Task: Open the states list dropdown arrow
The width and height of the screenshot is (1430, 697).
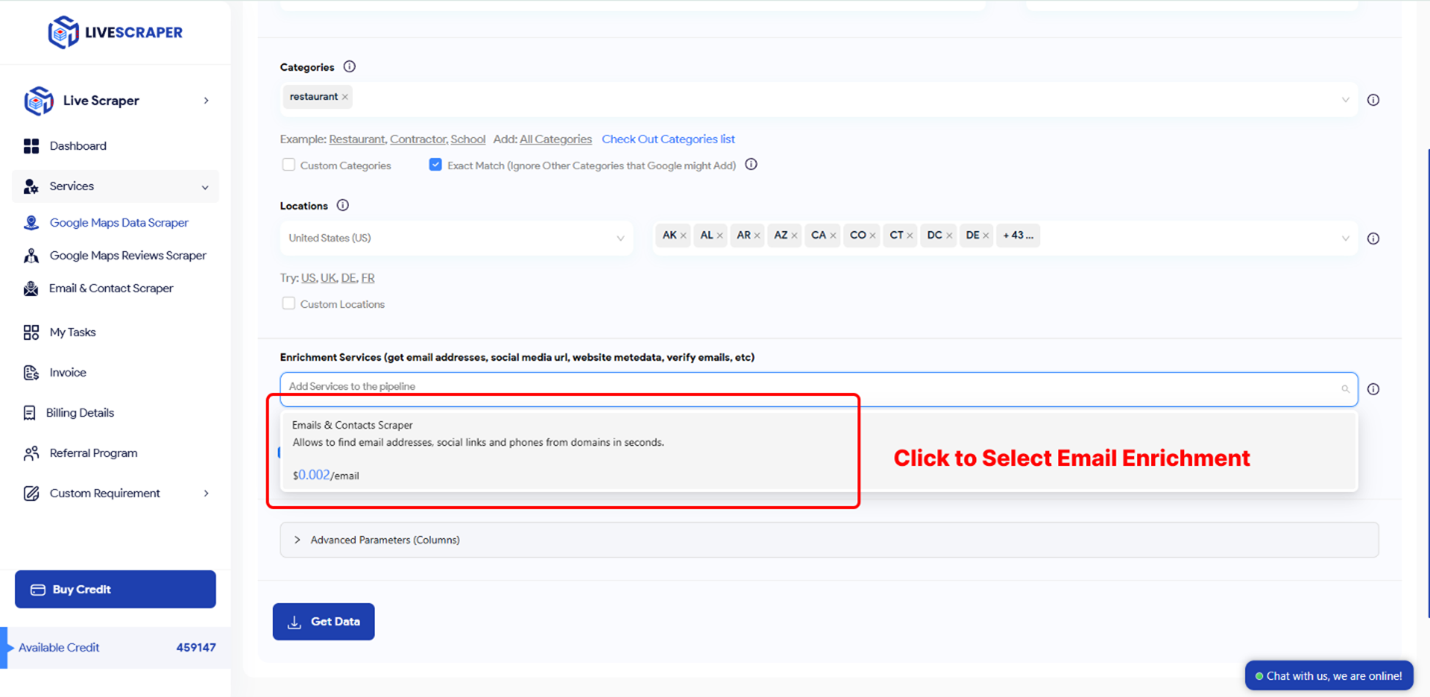Action: [1345, 238]
